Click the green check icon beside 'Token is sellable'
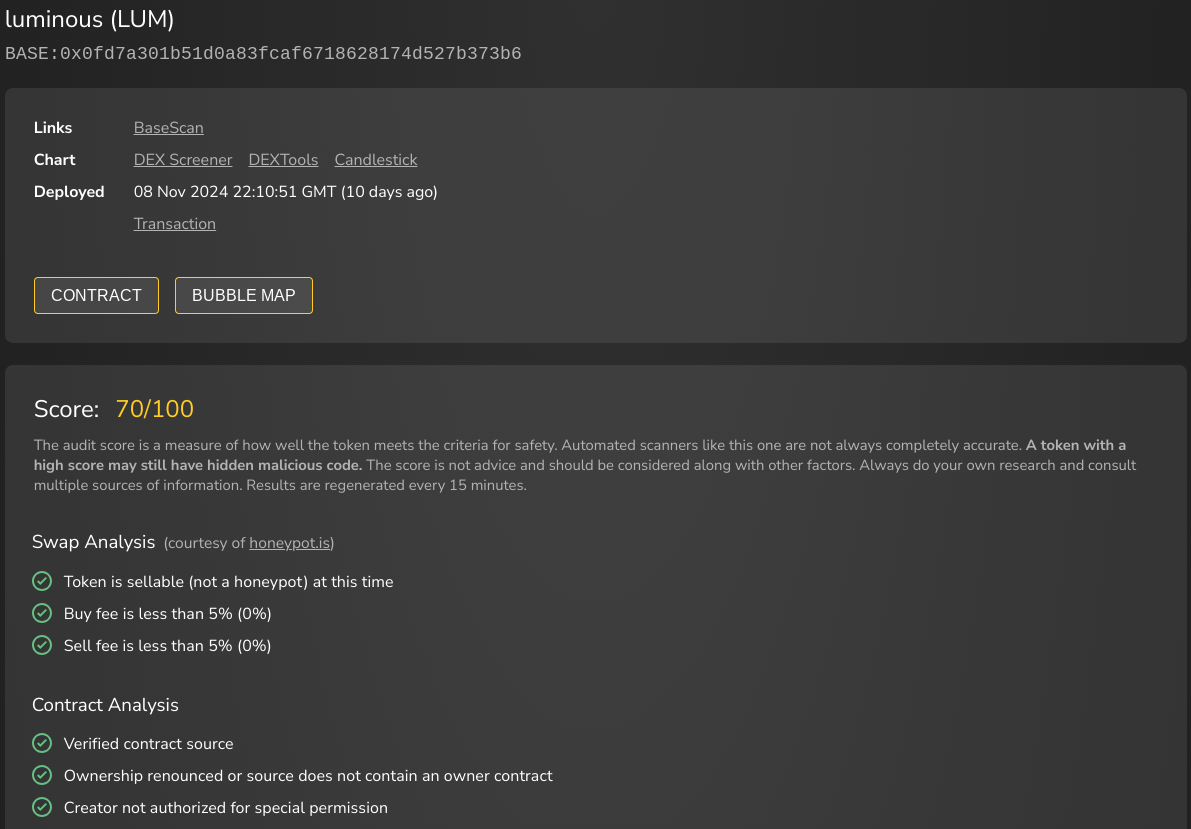This screenshot has width=1191, height=829. pyautogui.click(x=43, y=581)
